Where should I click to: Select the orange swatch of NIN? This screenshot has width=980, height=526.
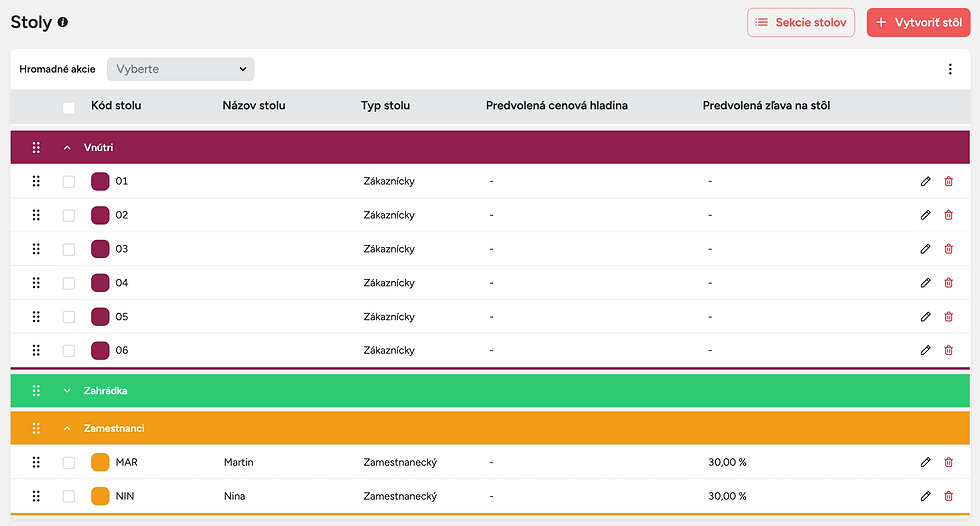100,496
